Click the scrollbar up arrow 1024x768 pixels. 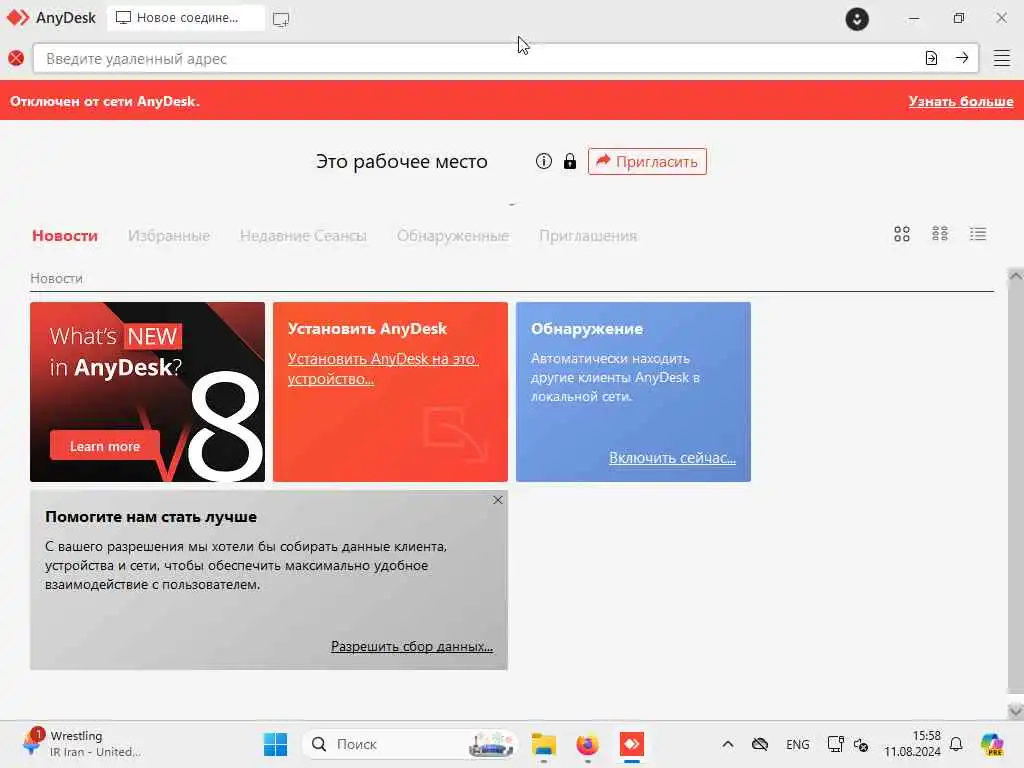tap(1016, 276)
